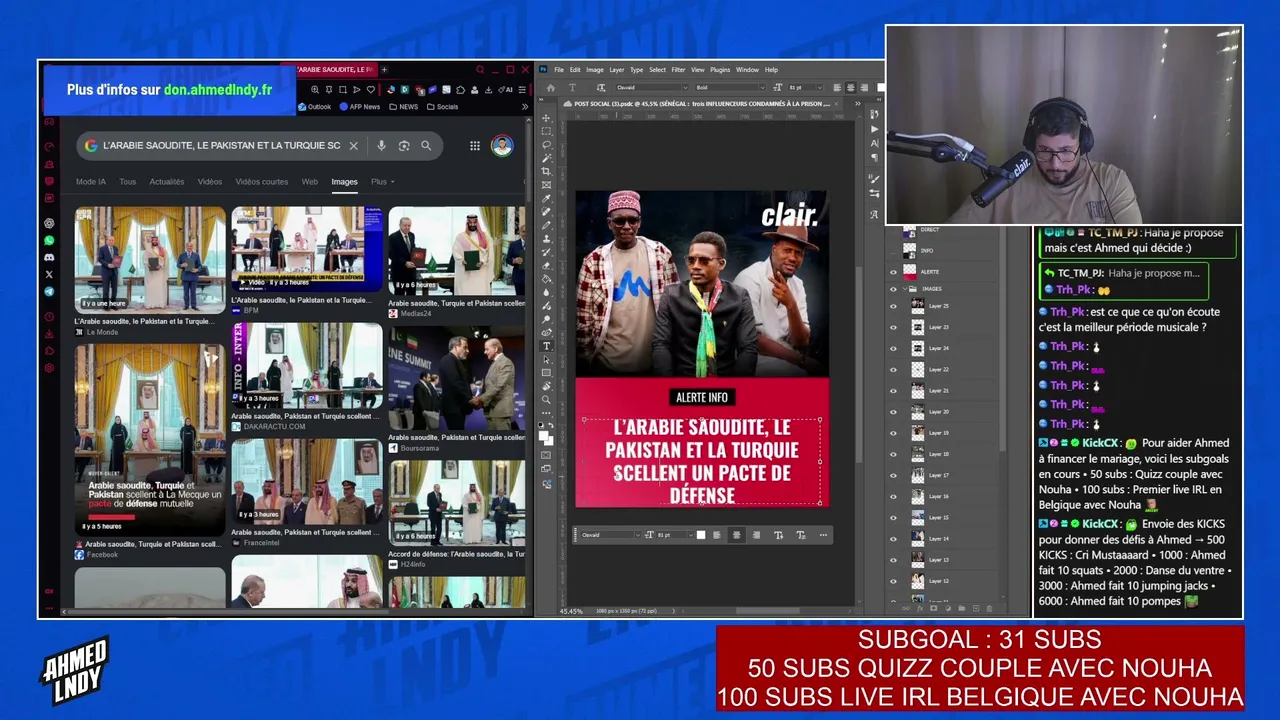Select the Crop tool
This screenshot has height=720, width=1280.
[x=546, y=172]
